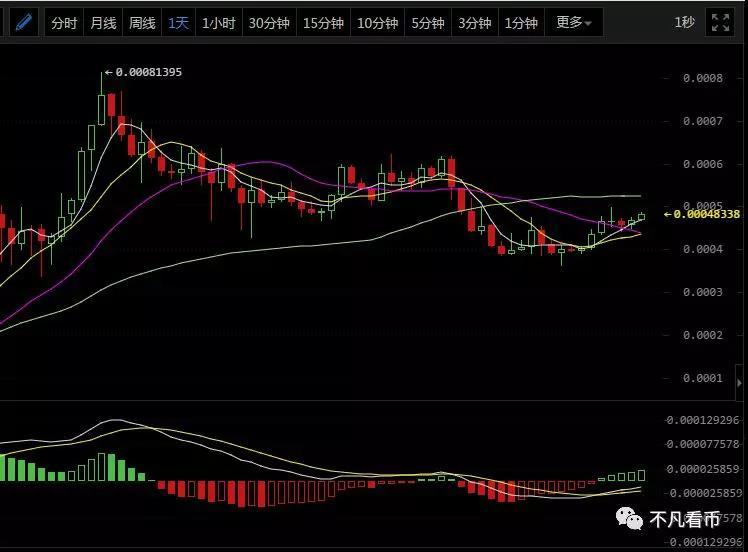Switch to 分时 time-sharing view
748x552 pixels.
click(64, 22)
